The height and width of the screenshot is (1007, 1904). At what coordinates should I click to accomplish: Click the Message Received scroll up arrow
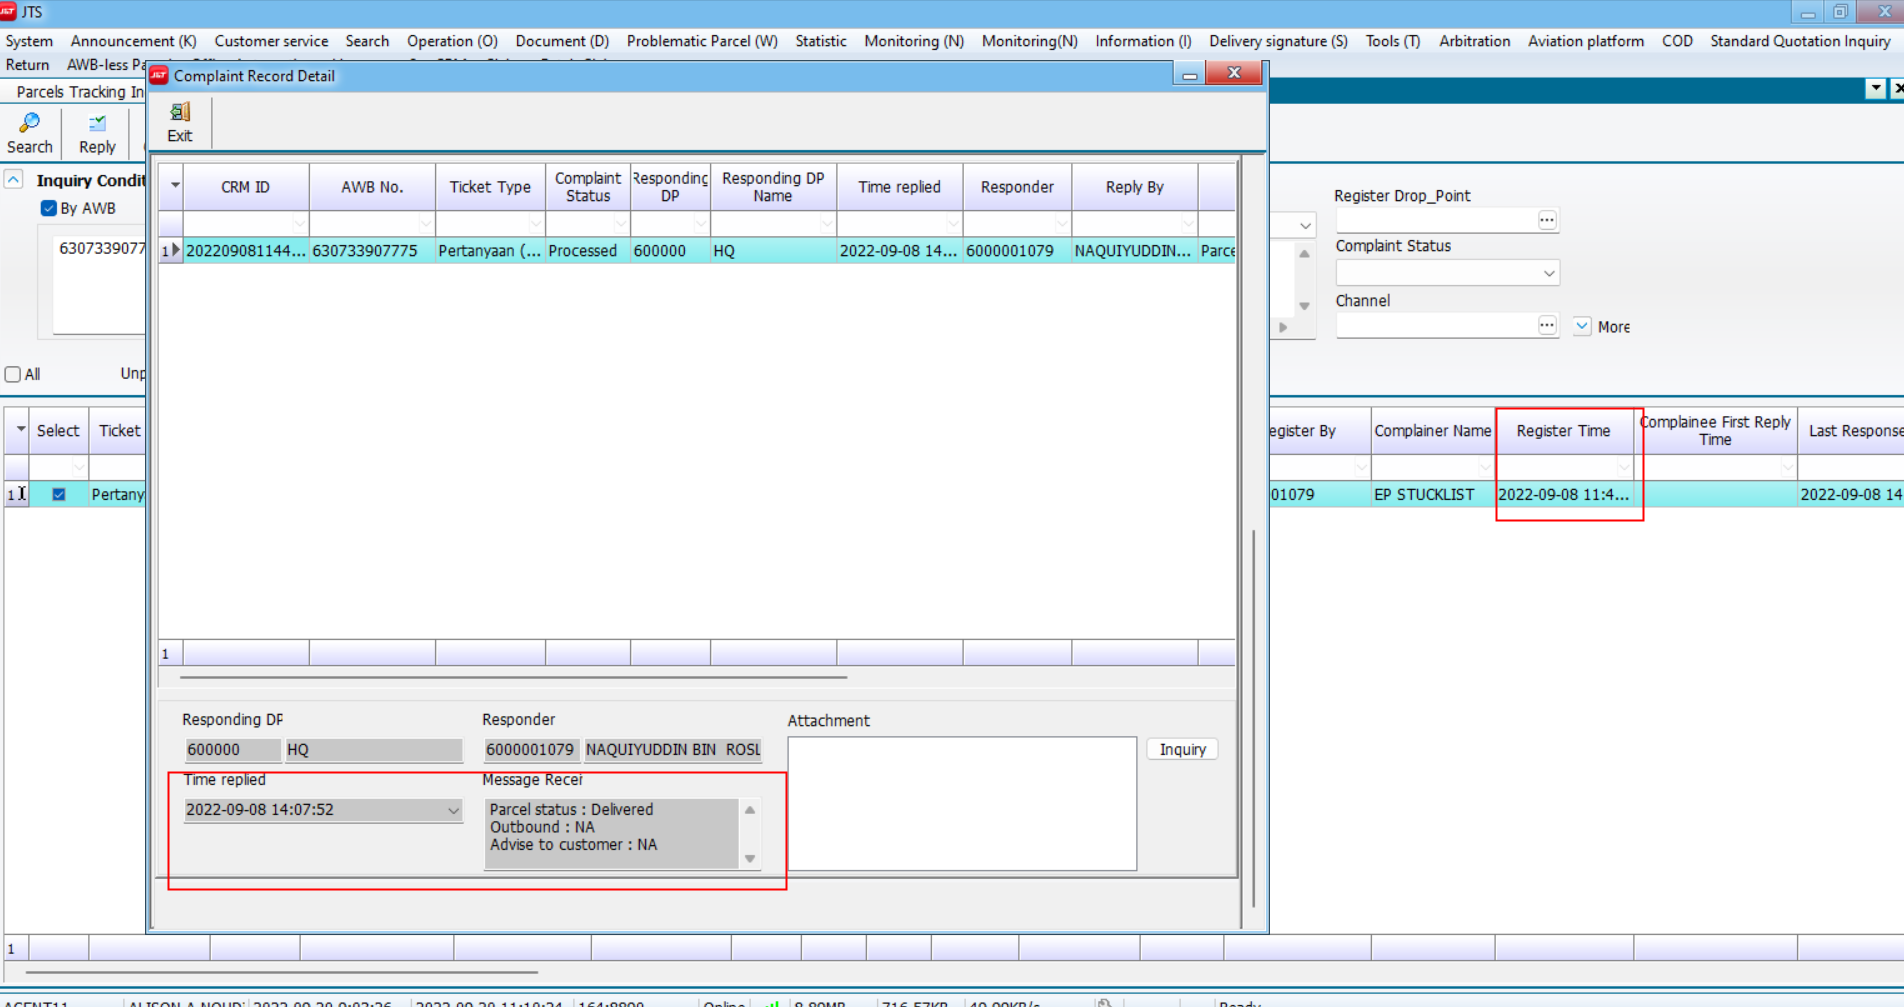point(750,810)
